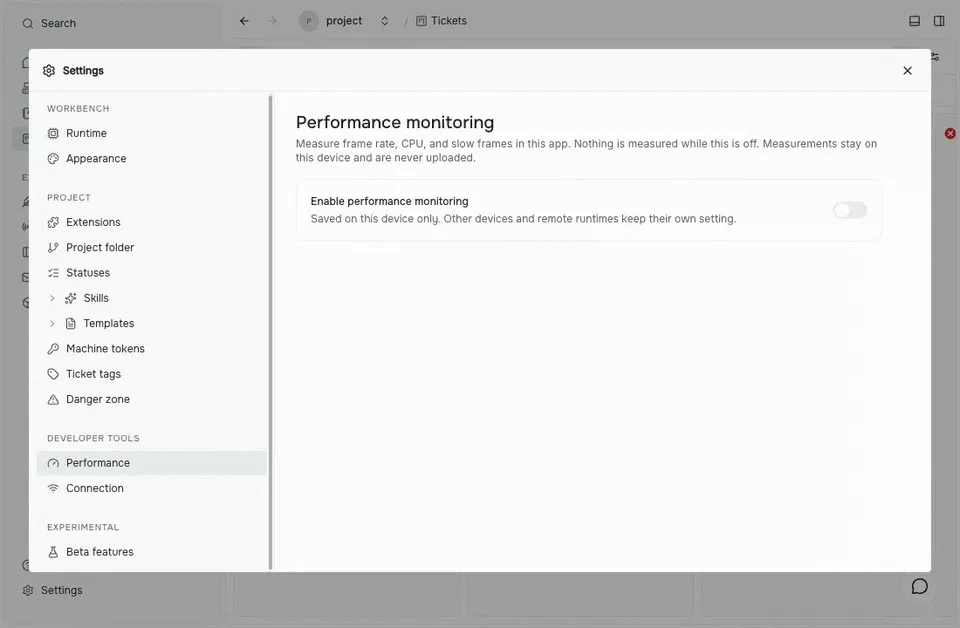The image size is (960, 628).
Task: Open the Tickets breadcrumb
Action: (x=441, y=21)
